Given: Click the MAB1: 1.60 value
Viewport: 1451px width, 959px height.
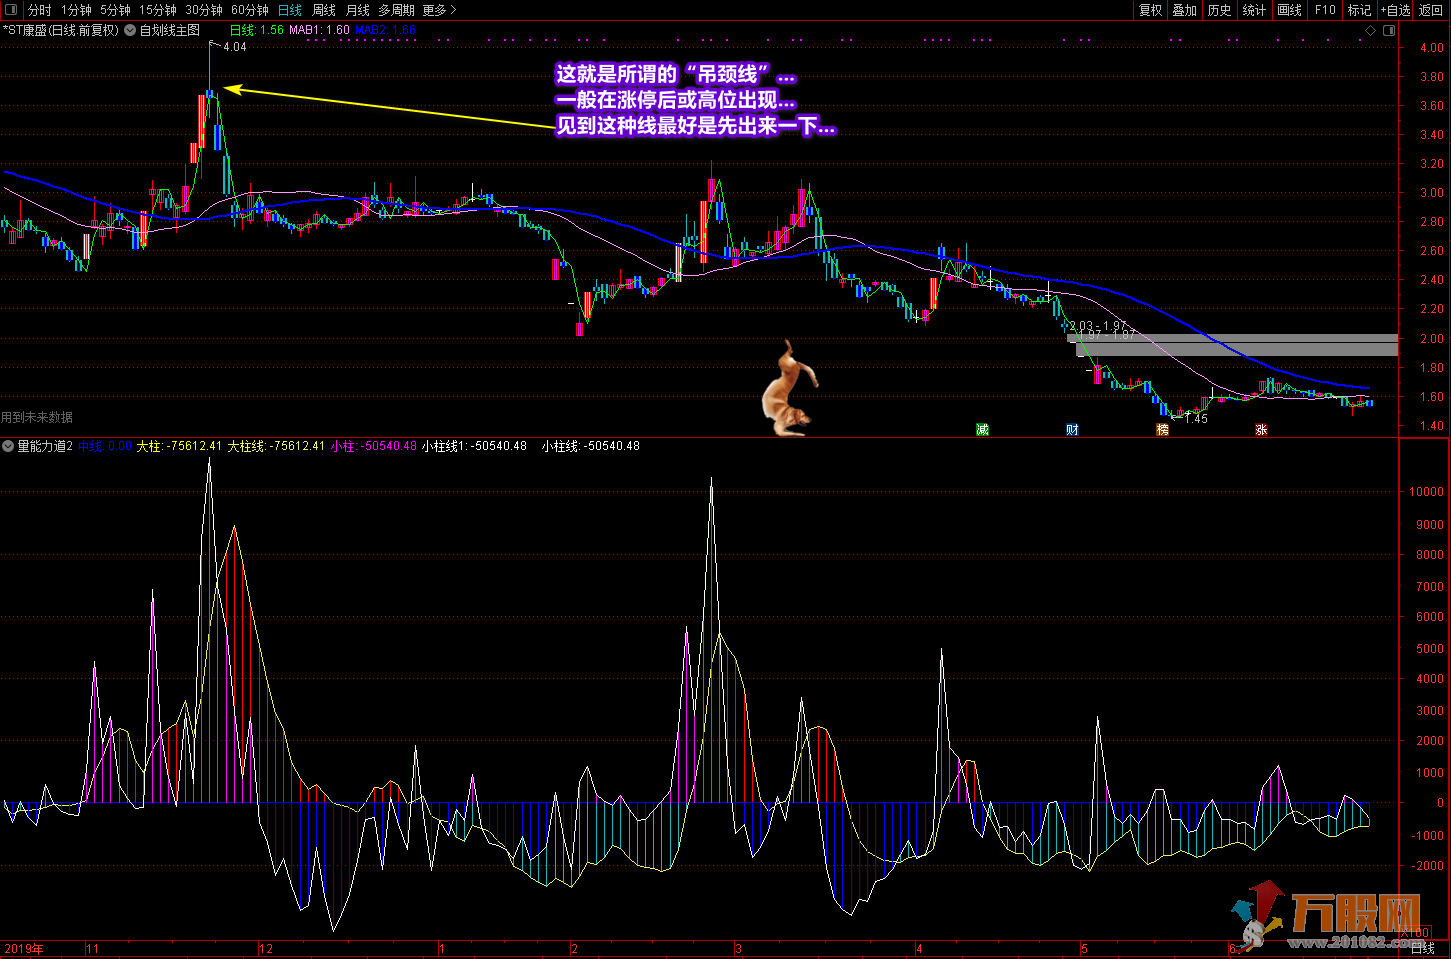Looking at the screenshot, I should [320, 30].
